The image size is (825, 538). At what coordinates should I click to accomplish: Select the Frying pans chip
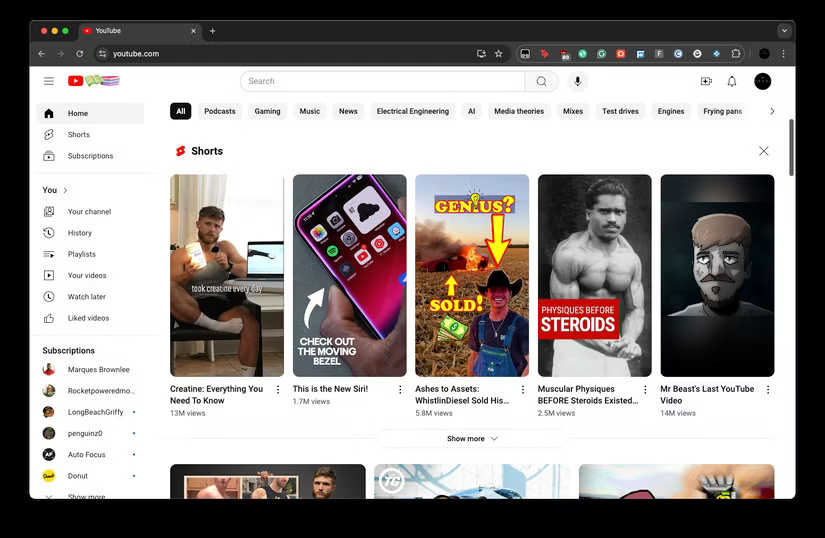[x=722, y=111]
